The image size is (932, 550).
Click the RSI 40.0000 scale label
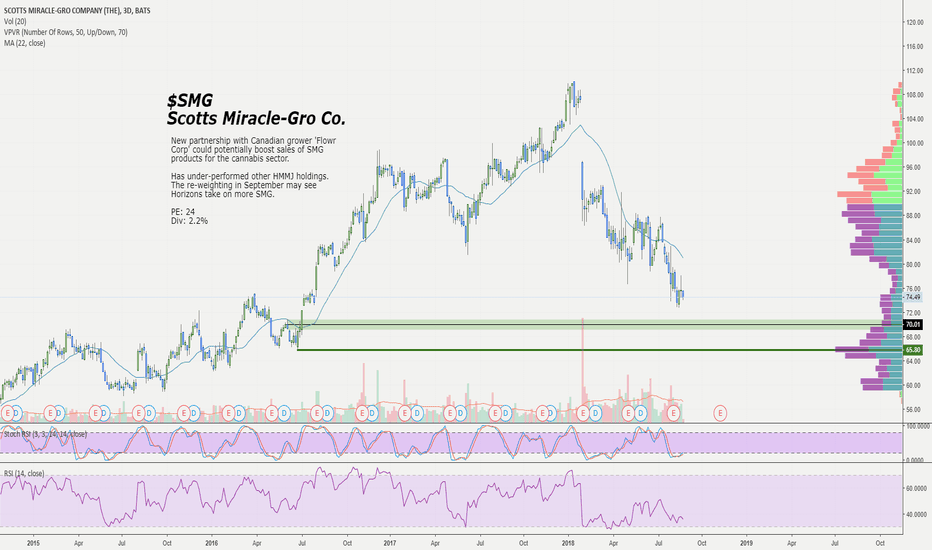tap(918, 514)
